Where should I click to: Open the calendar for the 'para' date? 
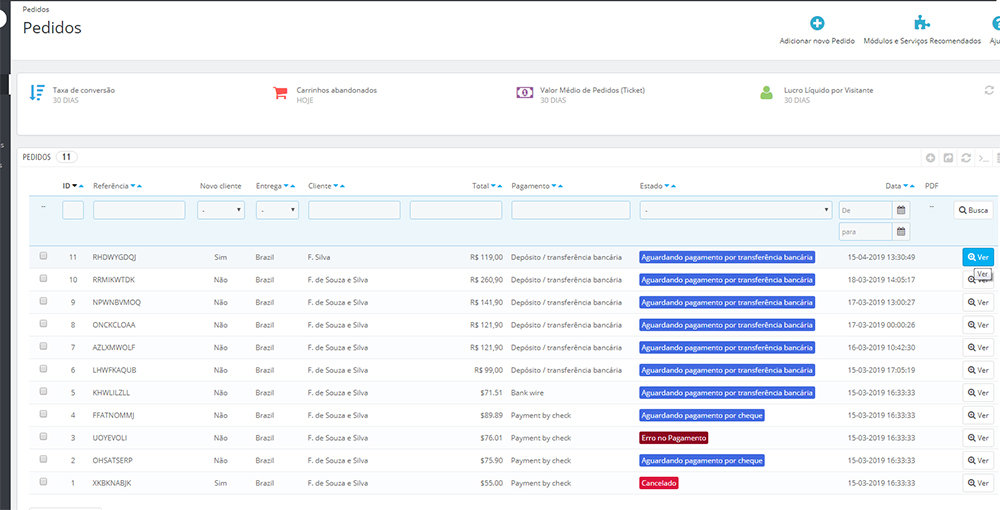(x=901, y=232)
